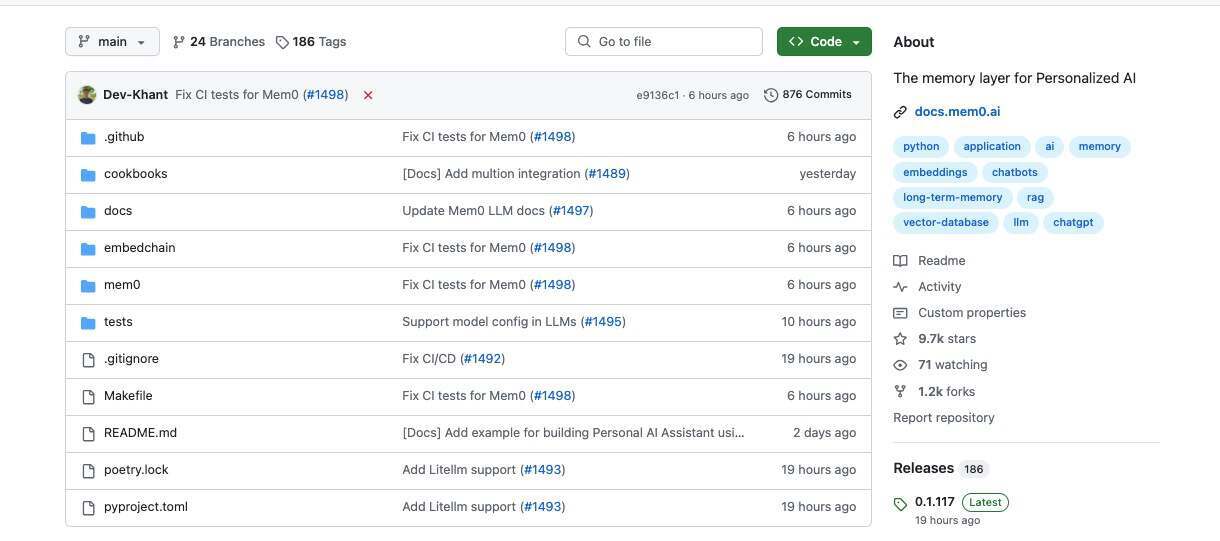Image resolution: width=1220 pixels, height=541 pixels.
Task: Click the Go to file search field
Action: tap(664, 42)
